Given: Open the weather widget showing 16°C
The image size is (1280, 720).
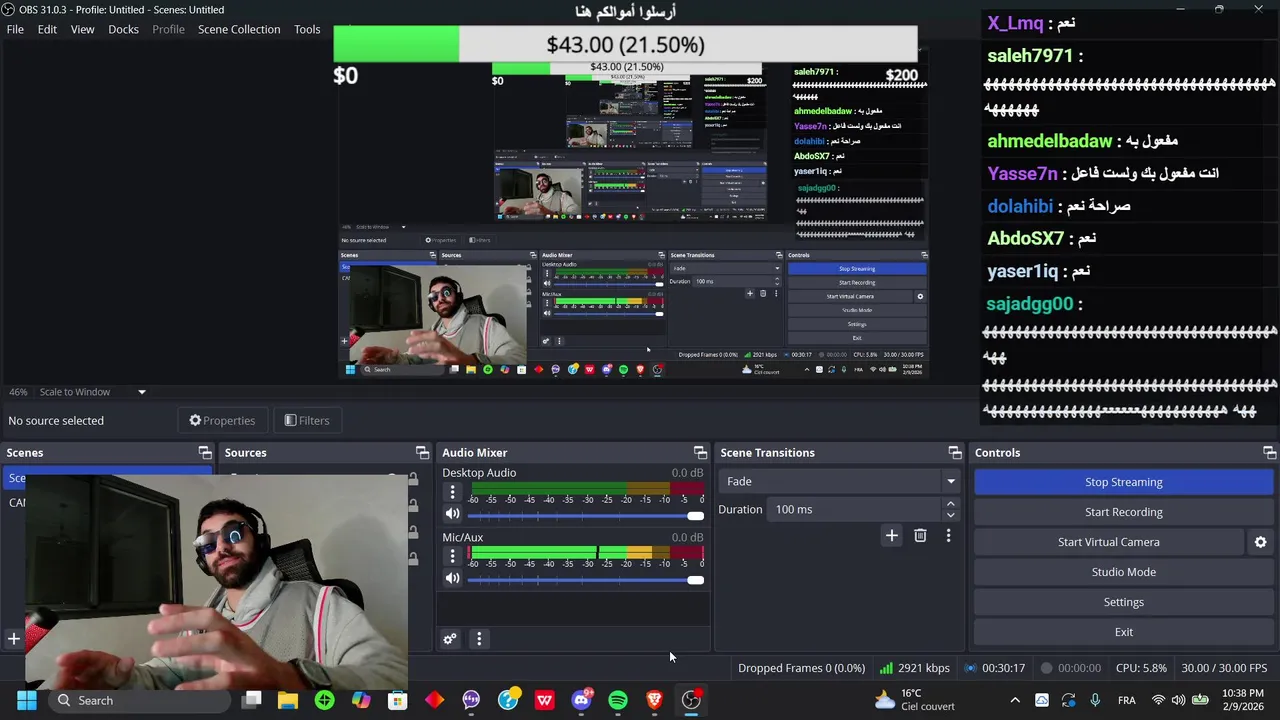Looking at the screenshot, I should (x=915, y=700).
